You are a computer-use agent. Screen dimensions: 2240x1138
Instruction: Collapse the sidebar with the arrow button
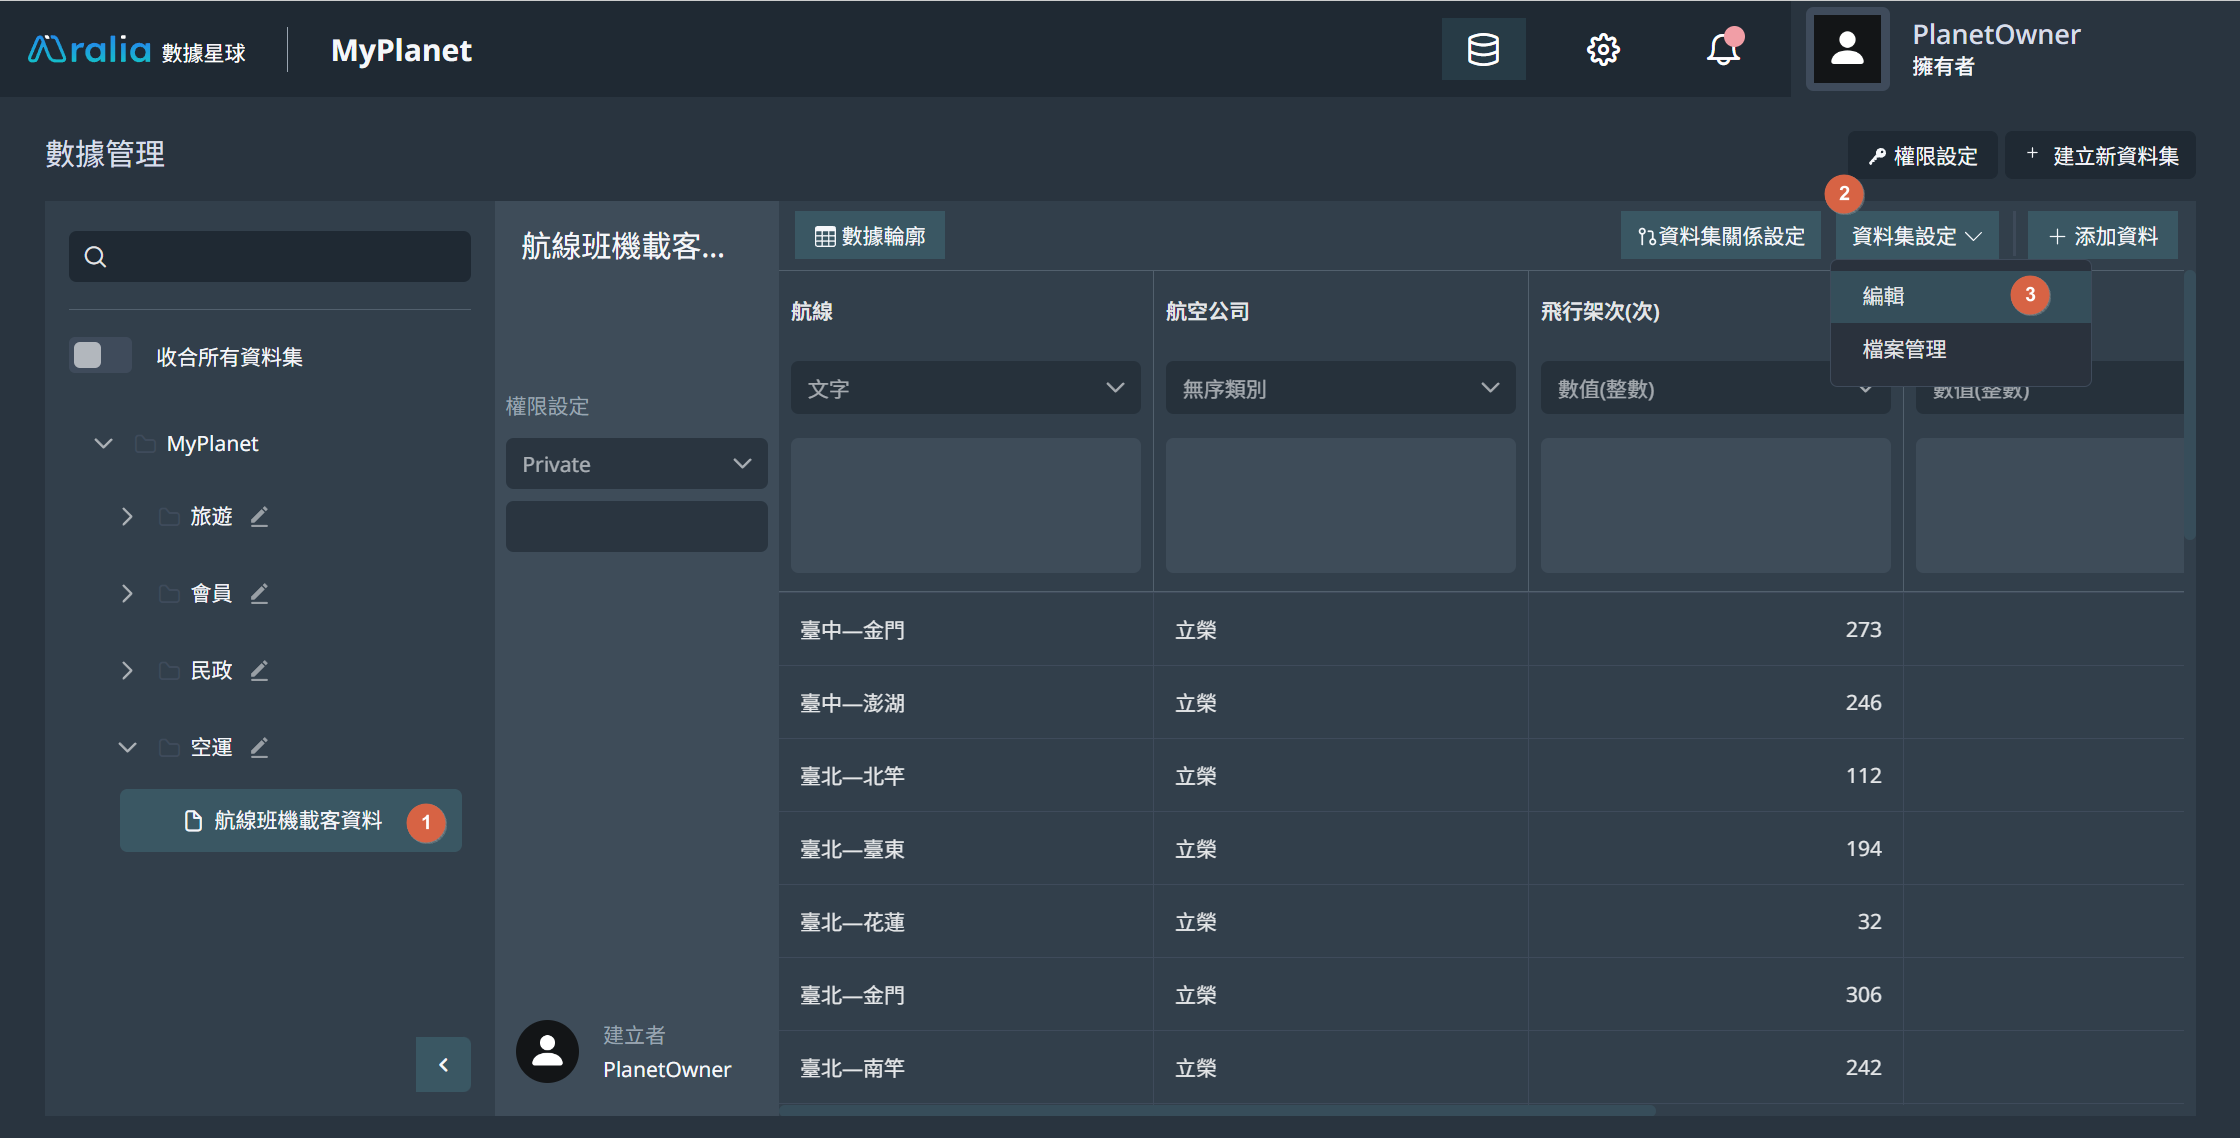(x=443, y=1065)
